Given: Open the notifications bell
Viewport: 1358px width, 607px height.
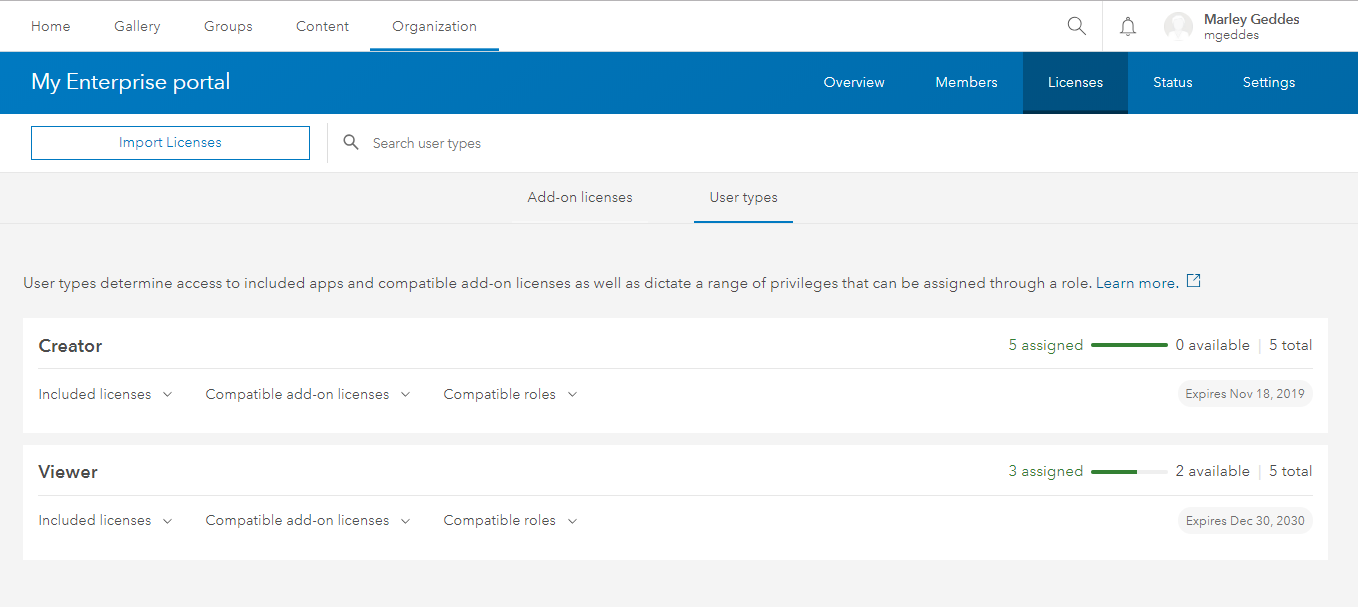Looking at the screenshot, I should [x=1127, y=26].
